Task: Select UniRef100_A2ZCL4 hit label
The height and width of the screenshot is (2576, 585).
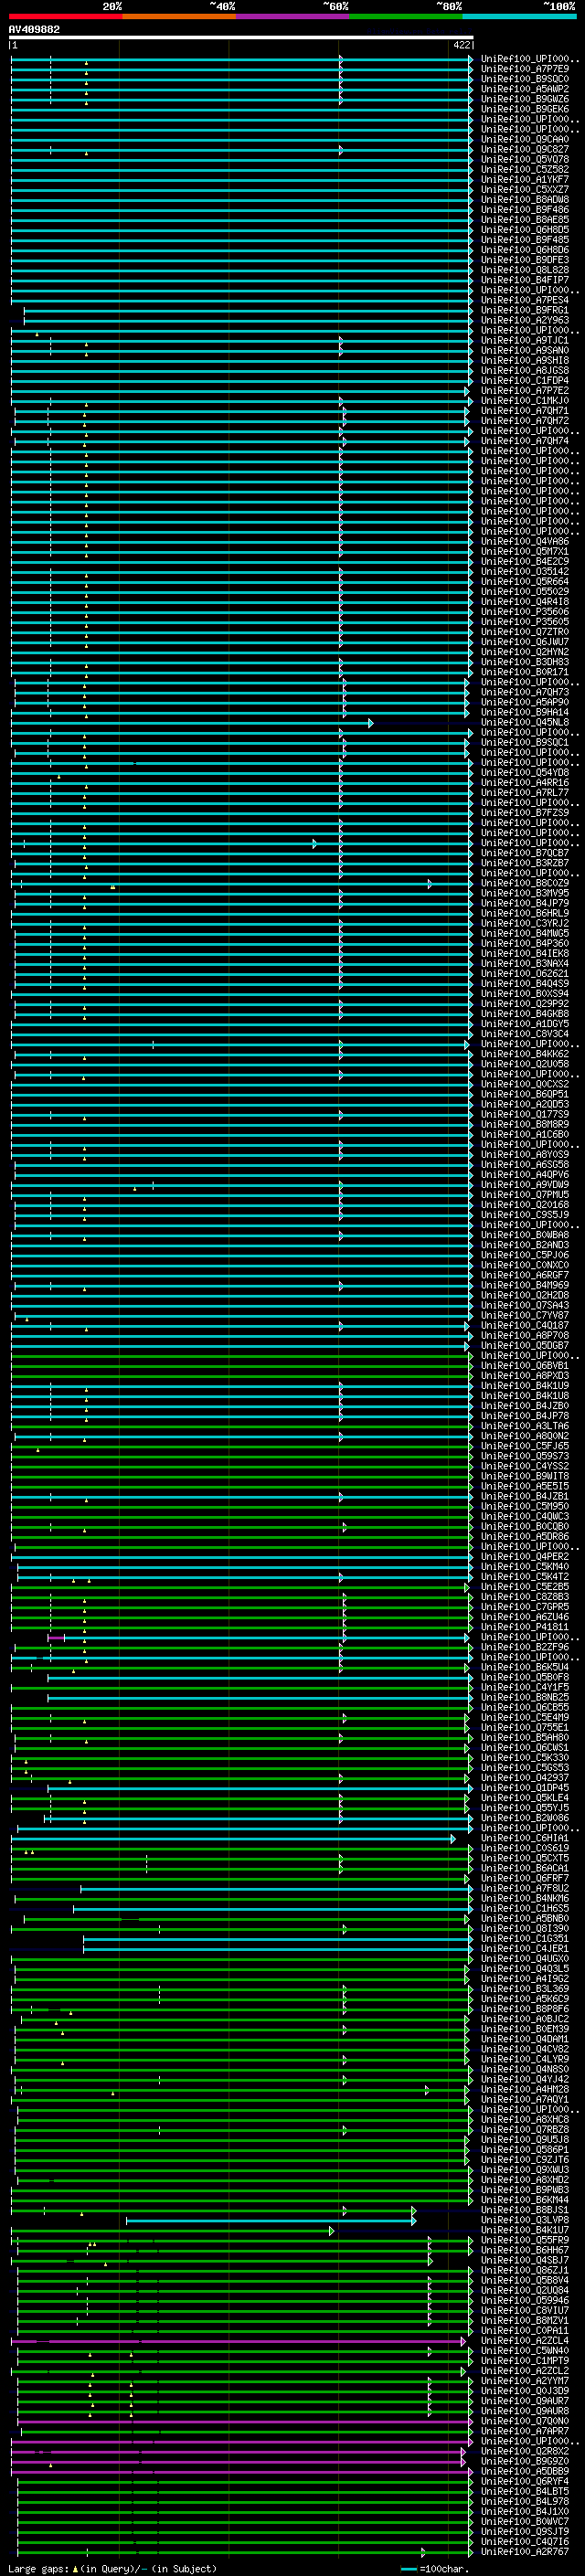Action: pyautogui.click(x=524, y=2340)
